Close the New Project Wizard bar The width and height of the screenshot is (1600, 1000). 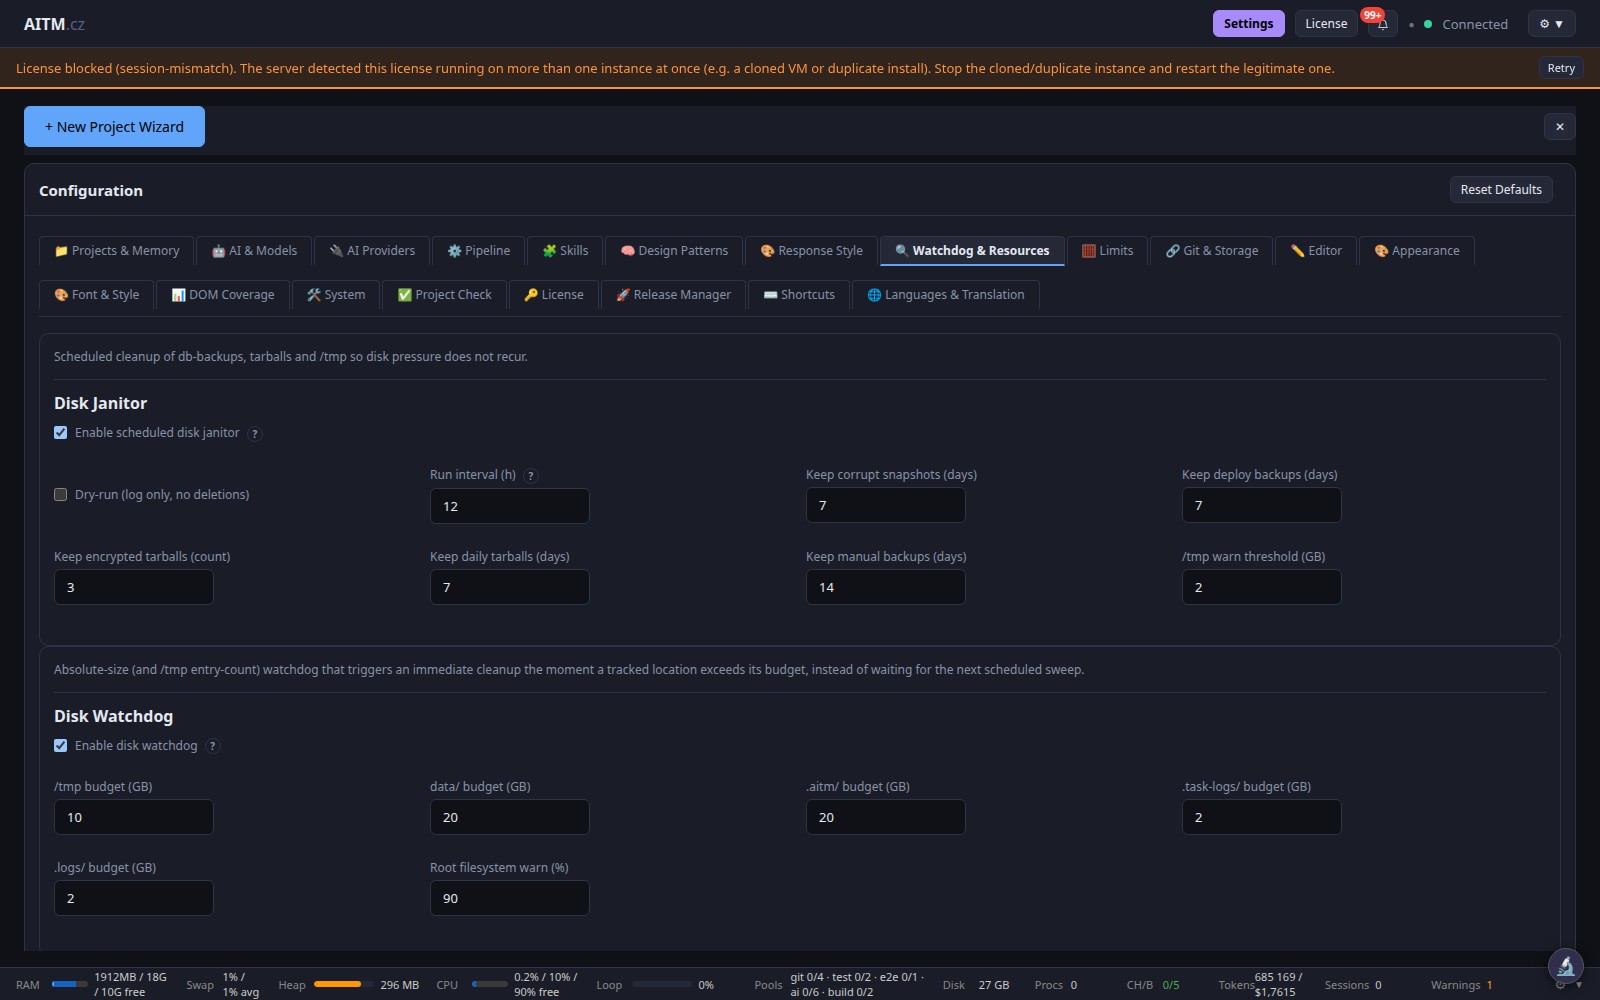click(1559, 126)
